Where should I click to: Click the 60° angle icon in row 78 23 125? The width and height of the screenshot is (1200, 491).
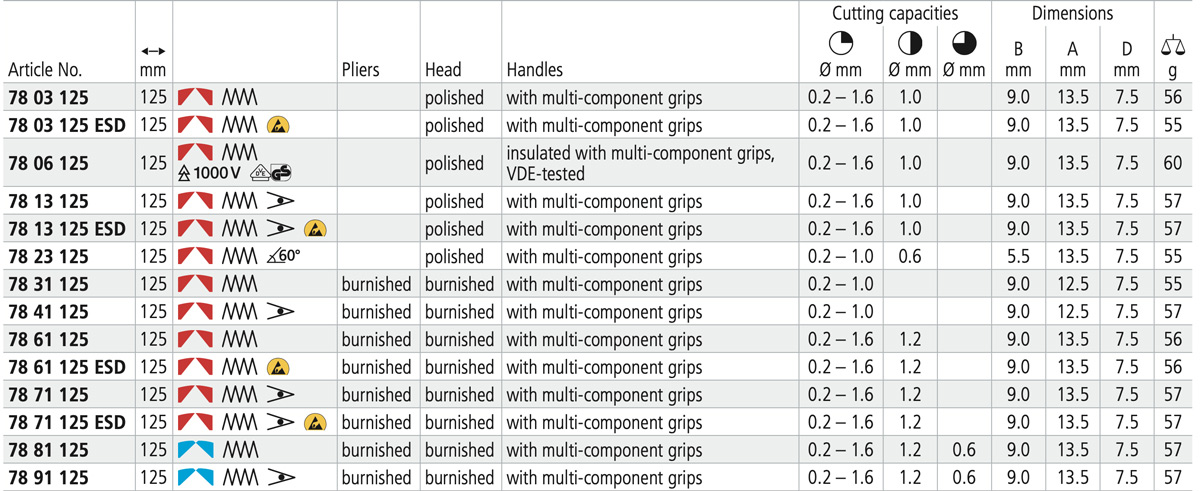pos(285,256)
